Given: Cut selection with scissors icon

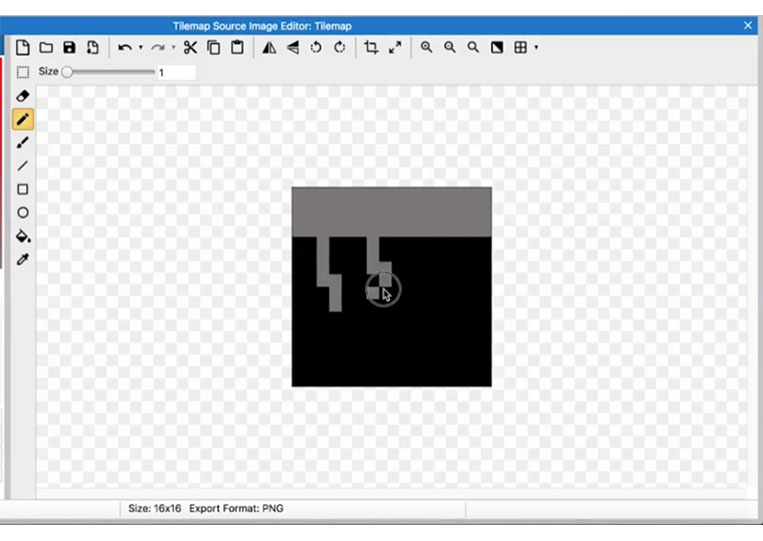Looking at the screenshot, I should (x=190, y=47).
